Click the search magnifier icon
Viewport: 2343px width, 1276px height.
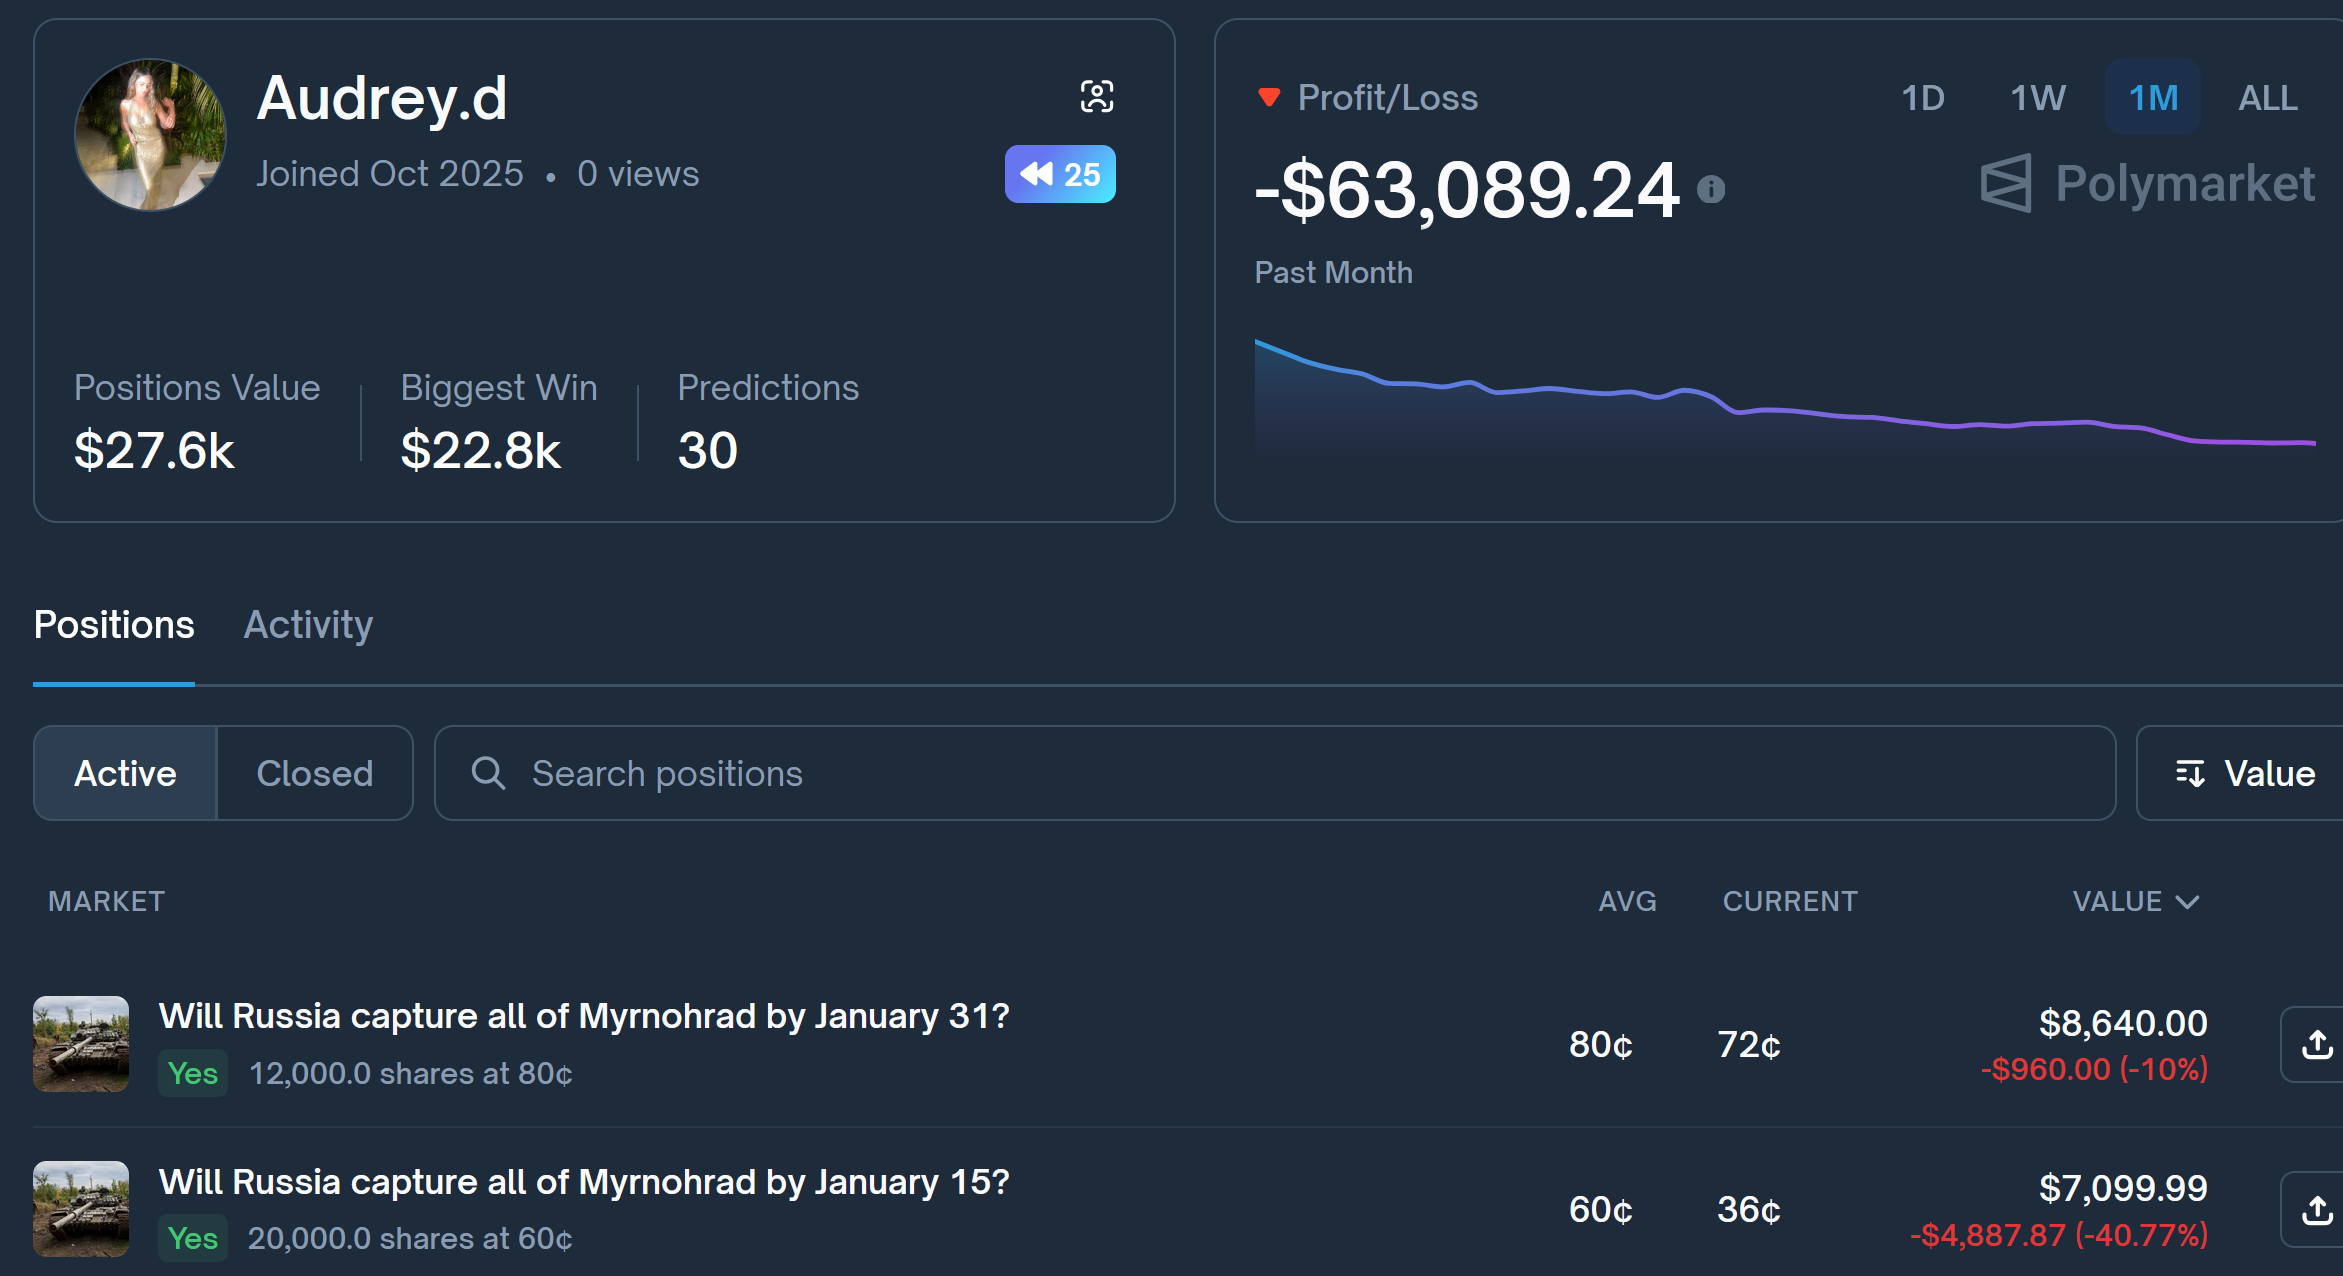[x=488, y=773]
